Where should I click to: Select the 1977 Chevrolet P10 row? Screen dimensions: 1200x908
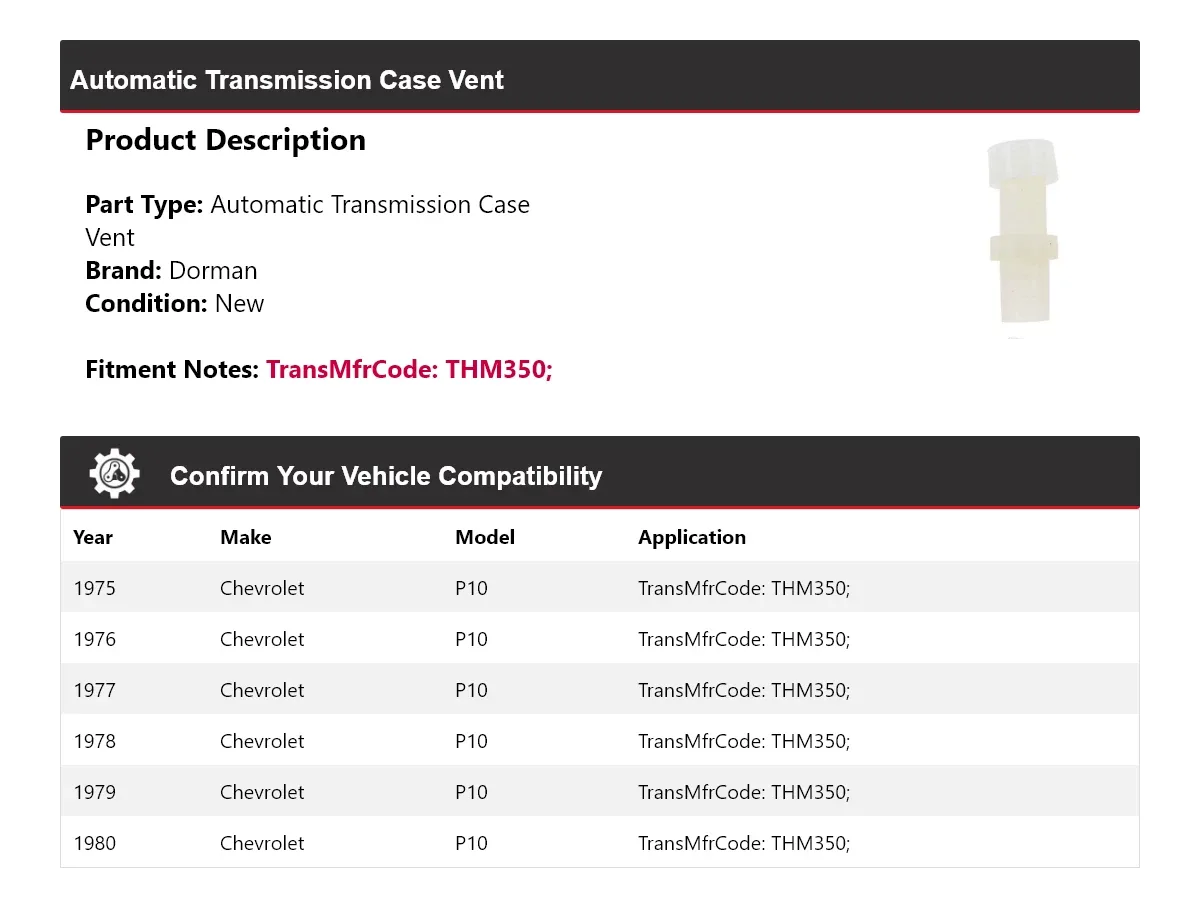tap(600, 689)
